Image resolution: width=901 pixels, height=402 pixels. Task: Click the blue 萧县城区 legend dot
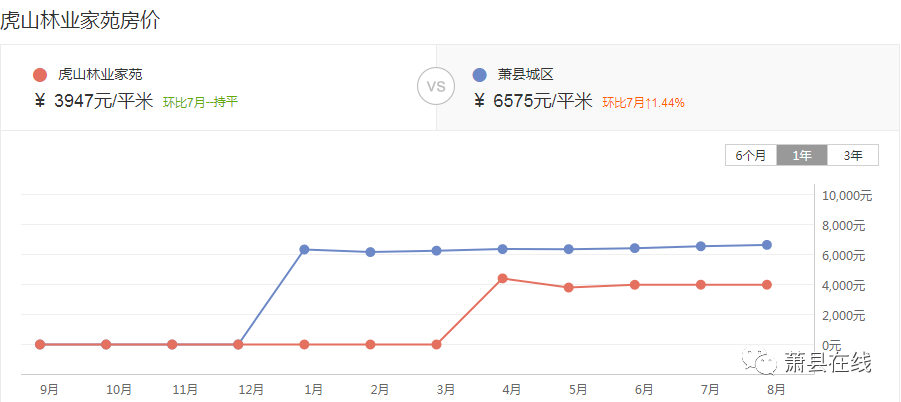click(479, 75)
